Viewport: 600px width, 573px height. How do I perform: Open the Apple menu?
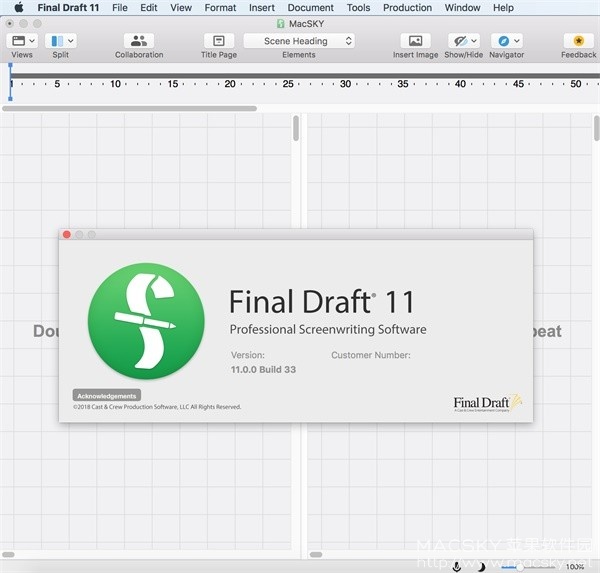pos(18,7)
